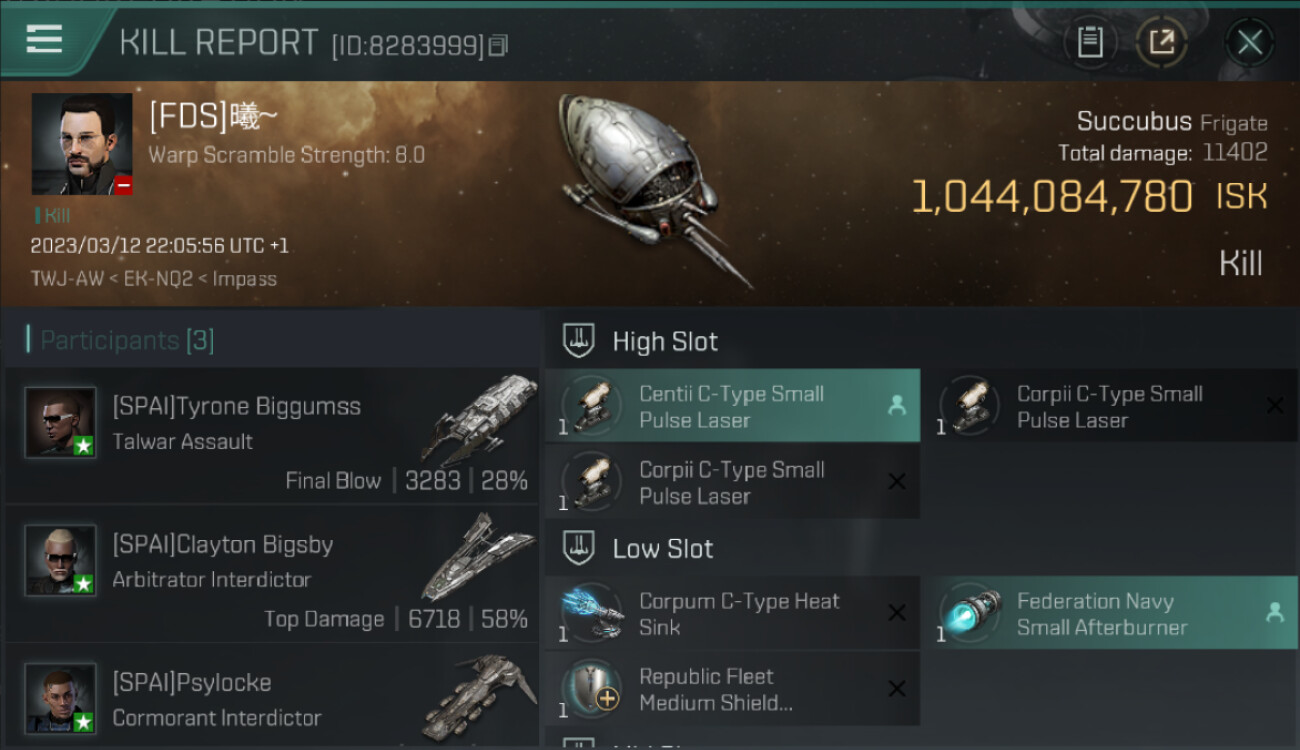This screenshot has width=1300, height=750.
Task: Click the Talwar Assault ship icon
Action: pyautogui.click(x=481, y=418)
